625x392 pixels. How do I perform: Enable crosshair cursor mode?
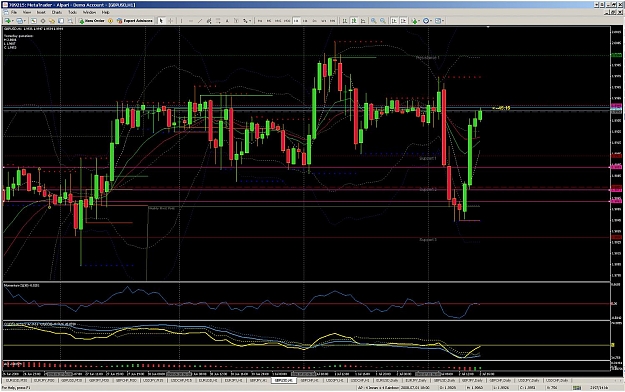click(170, 20)
